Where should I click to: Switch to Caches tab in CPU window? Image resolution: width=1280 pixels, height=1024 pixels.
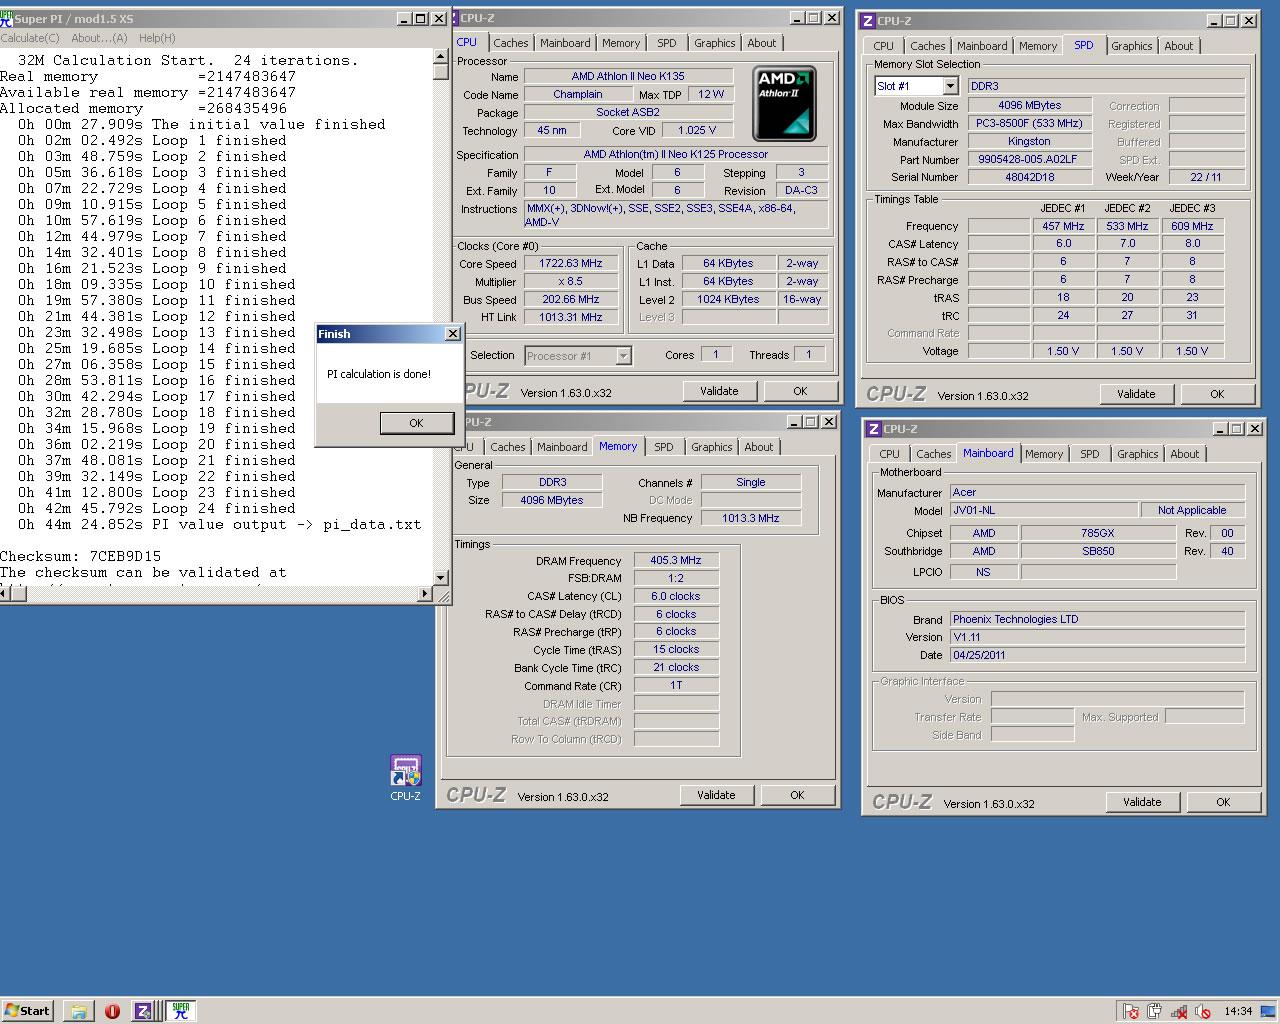(x=510, y=43)
